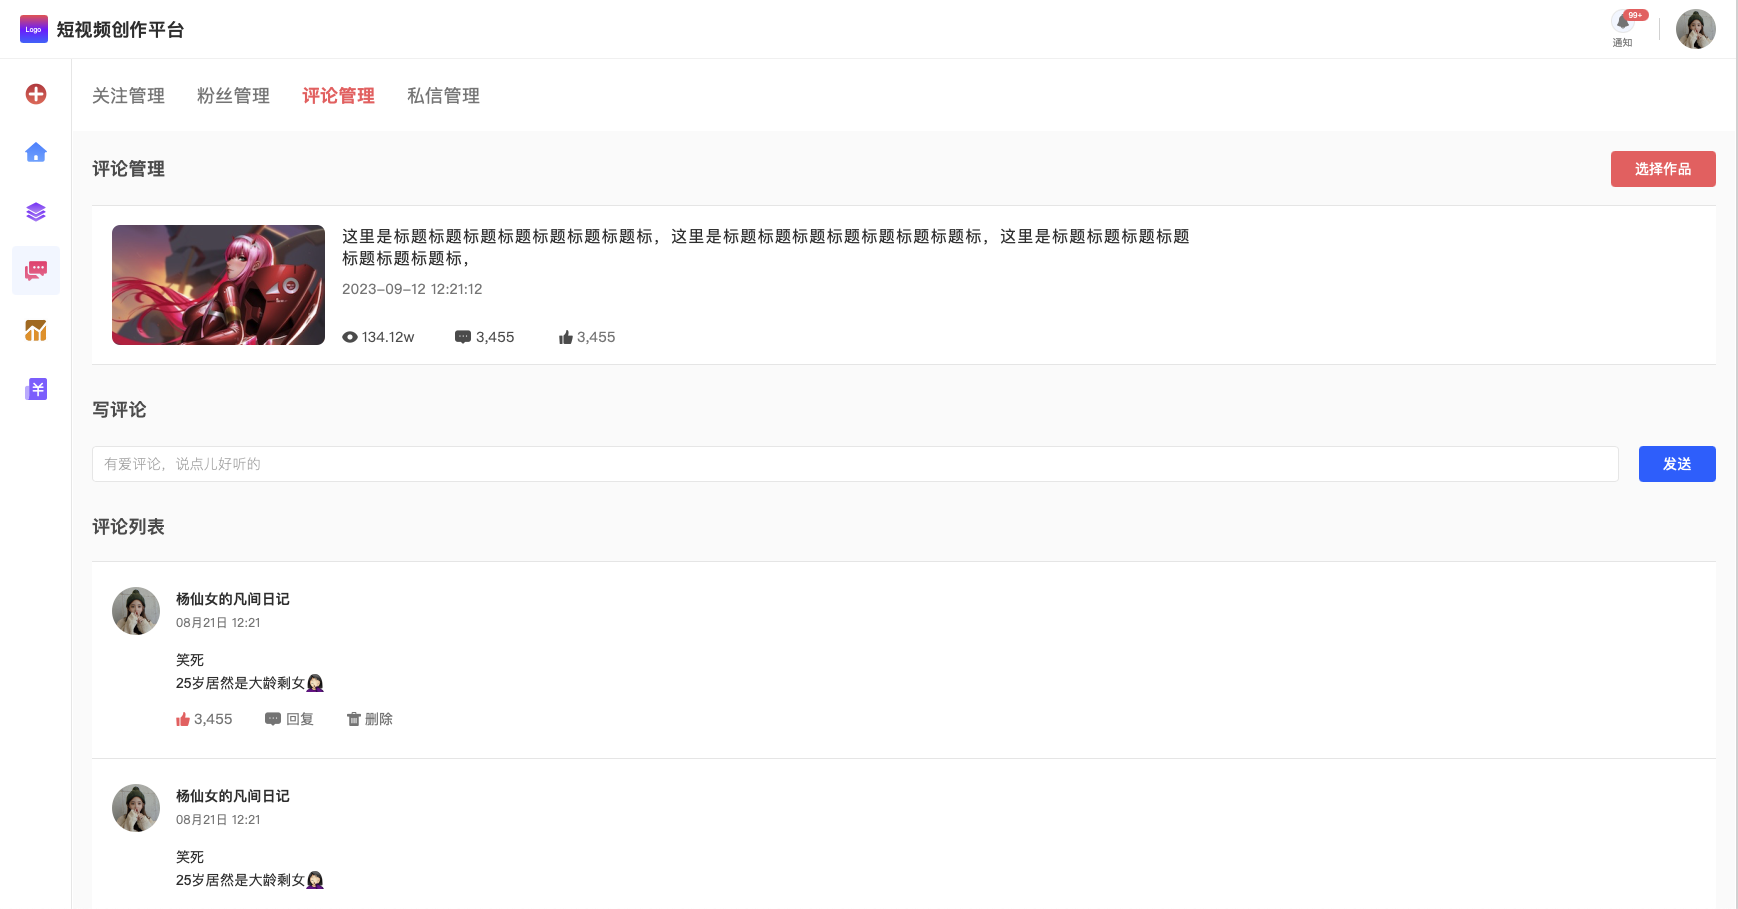Switch to 私信管理 tab
This screenshot has height=909, width=1738.
pos(443,96)
